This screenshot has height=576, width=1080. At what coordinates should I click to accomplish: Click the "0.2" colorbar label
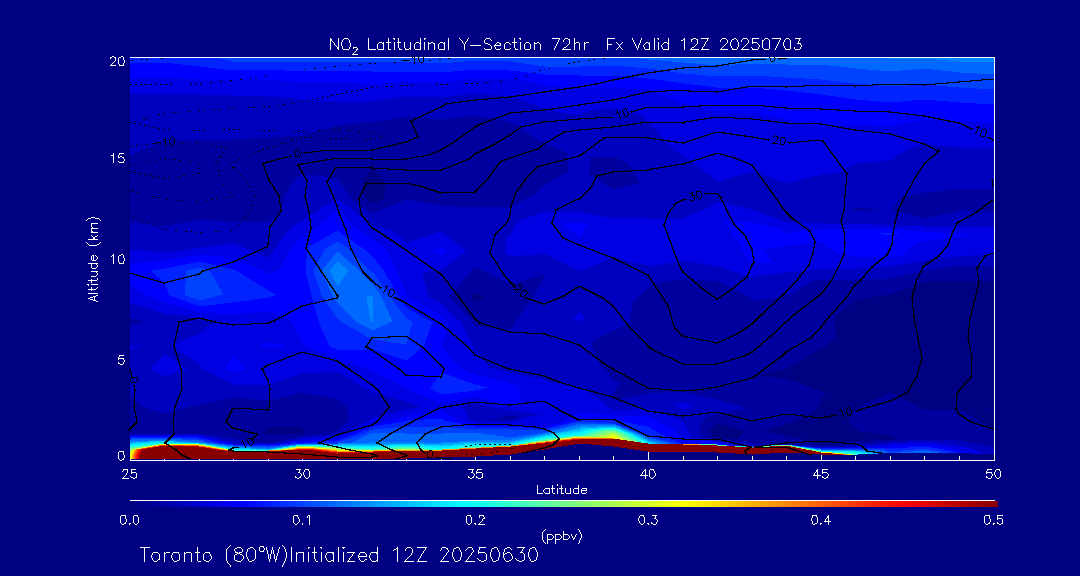(475, 521)
